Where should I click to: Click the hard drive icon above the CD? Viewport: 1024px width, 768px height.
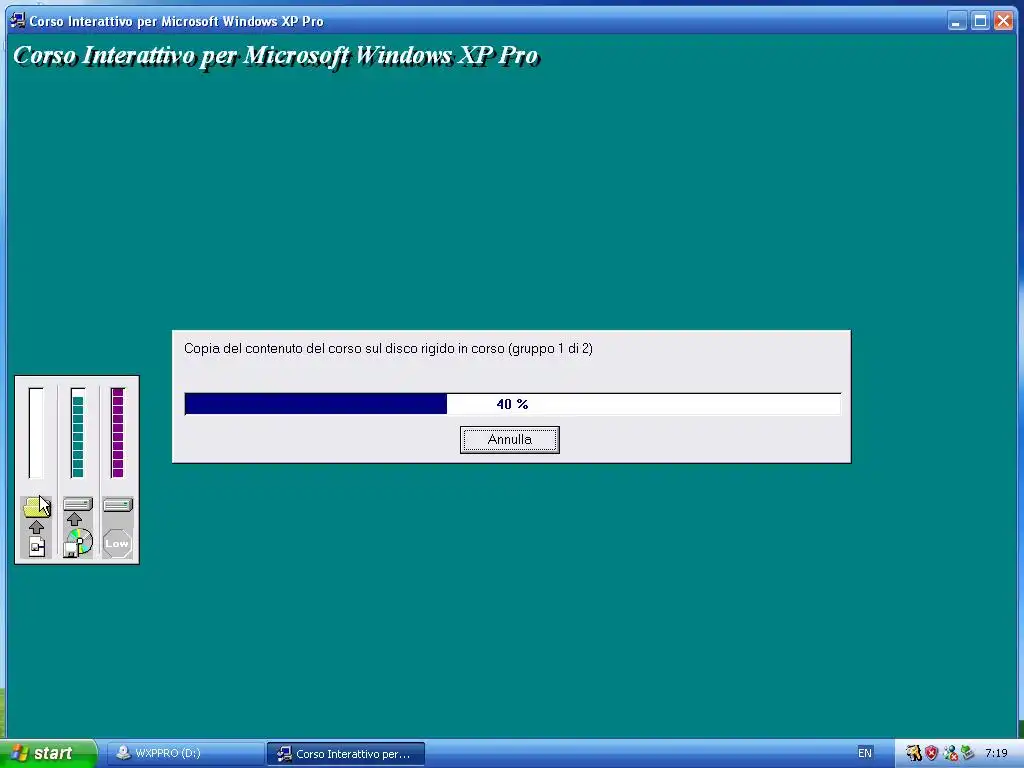(78, 504)
